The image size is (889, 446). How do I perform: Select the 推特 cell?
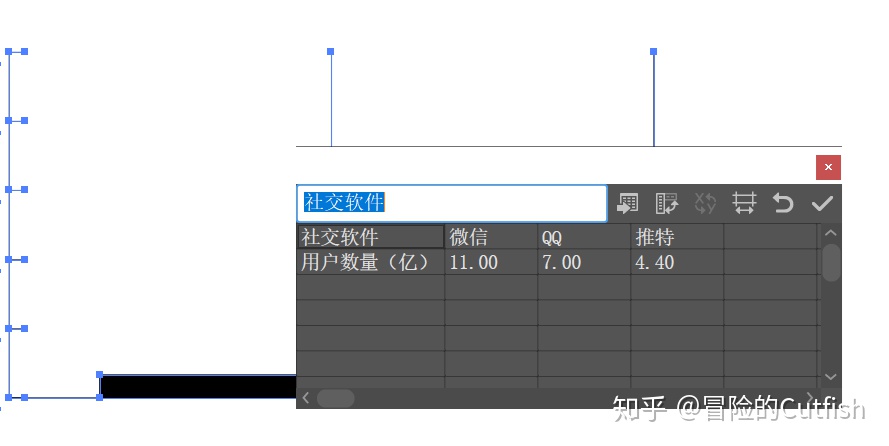(678, 237)
